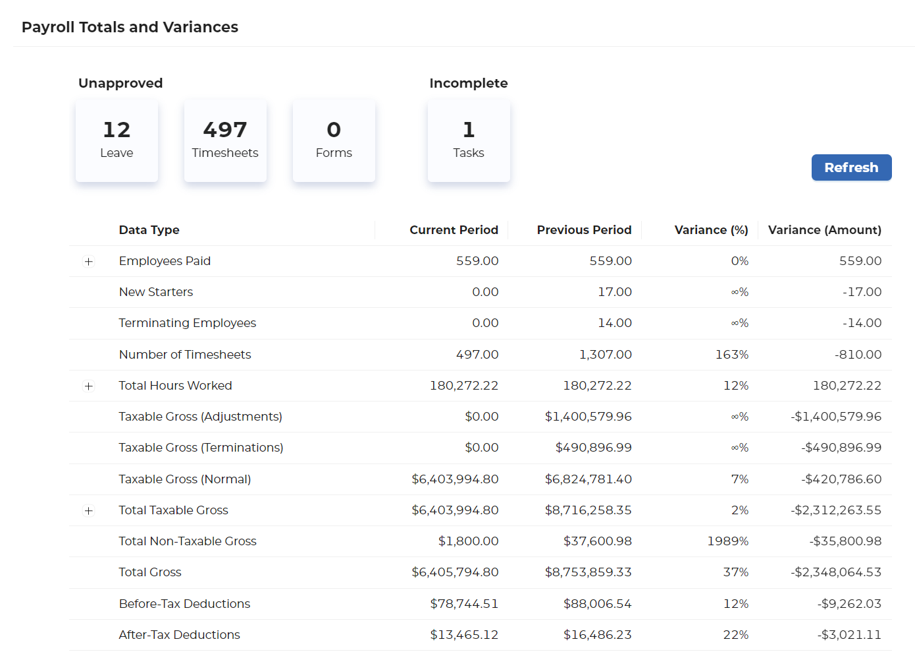Open the incomplete Tasks card
Screen dimensions: 915x658
pos(468,140)
